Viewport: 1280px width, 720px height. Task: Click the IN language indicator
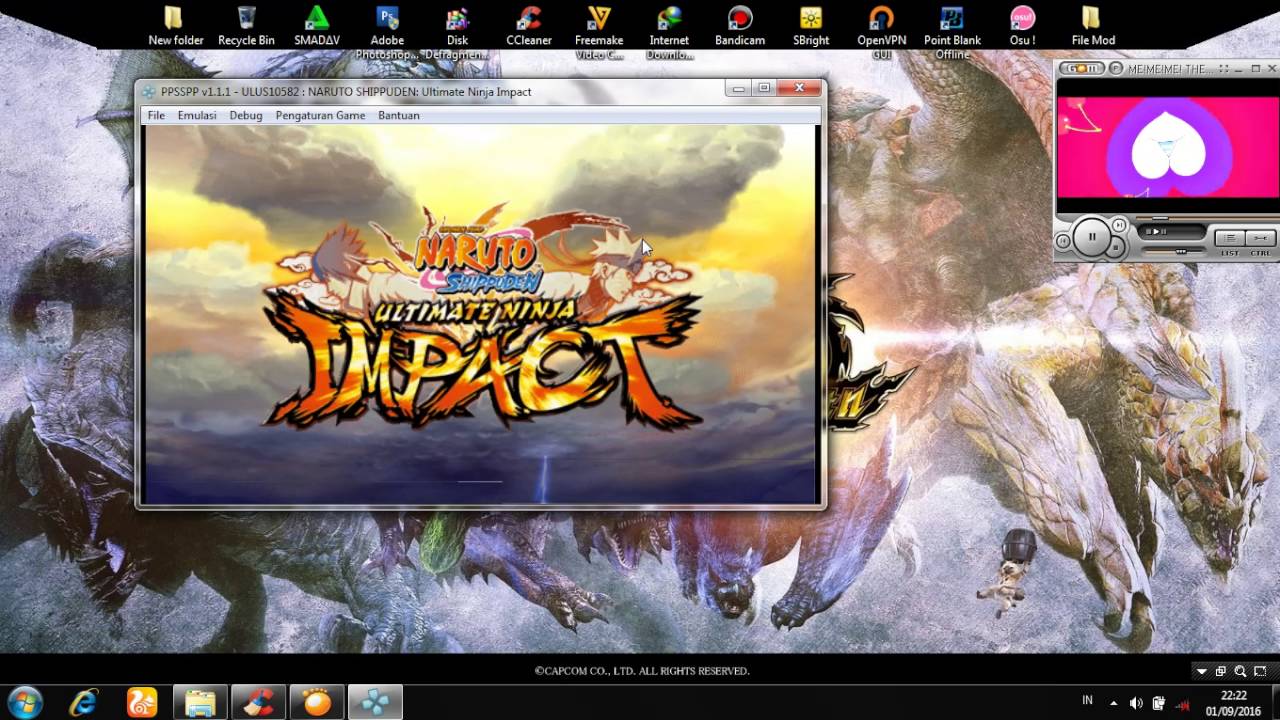[x=1087, y=701]
